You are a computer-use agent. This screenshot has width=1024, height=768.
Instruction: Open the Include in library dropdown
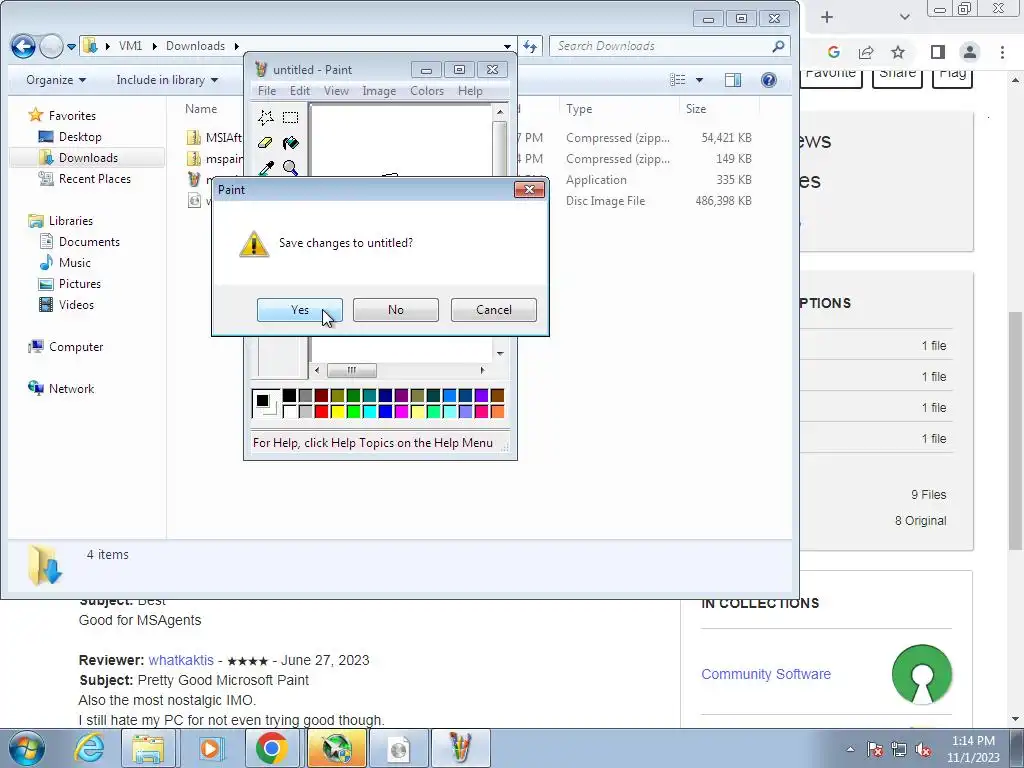[x=167, y=80]
